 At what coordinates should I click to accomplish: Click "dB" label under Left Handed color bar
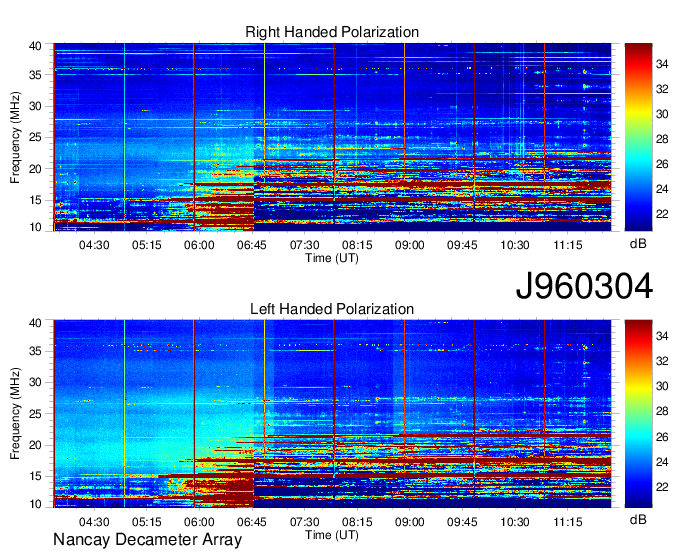tap(638, 519)
